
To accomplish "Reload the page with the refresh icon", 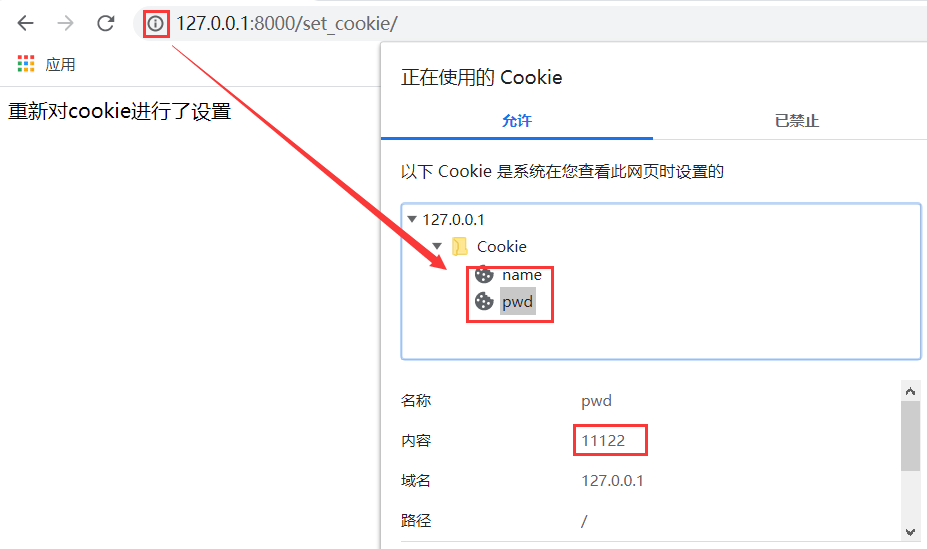I will [x=106, y=24].
